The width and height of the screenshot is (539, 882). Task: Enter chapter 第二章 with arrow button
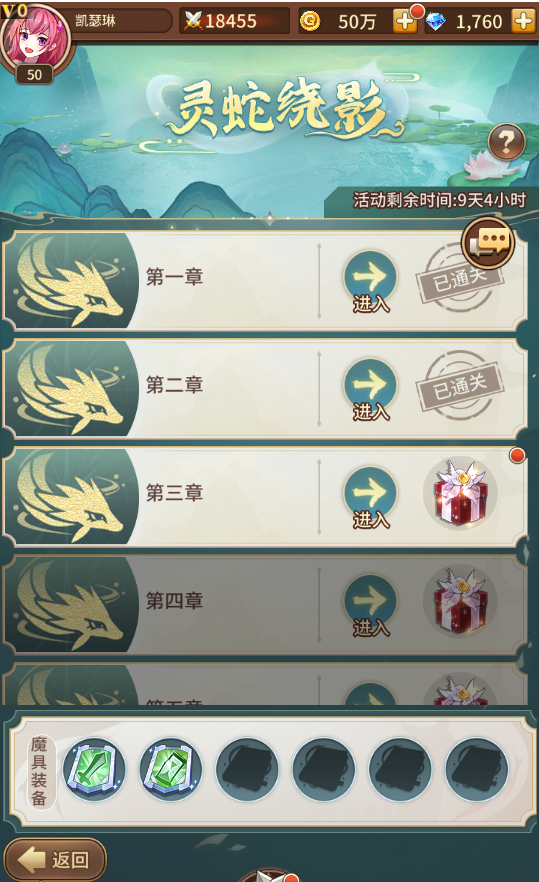point(370,389)
